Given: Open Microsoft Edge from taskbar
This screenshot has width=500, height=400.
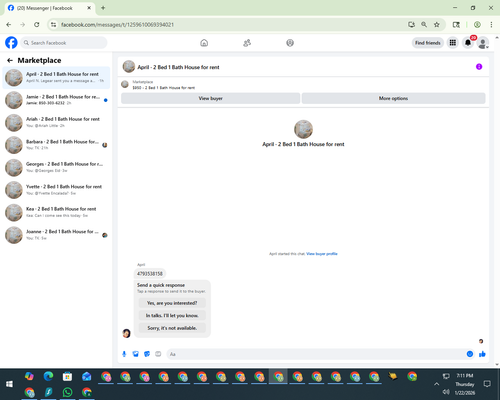Looking at the screenshot, I should coord(48,377).
